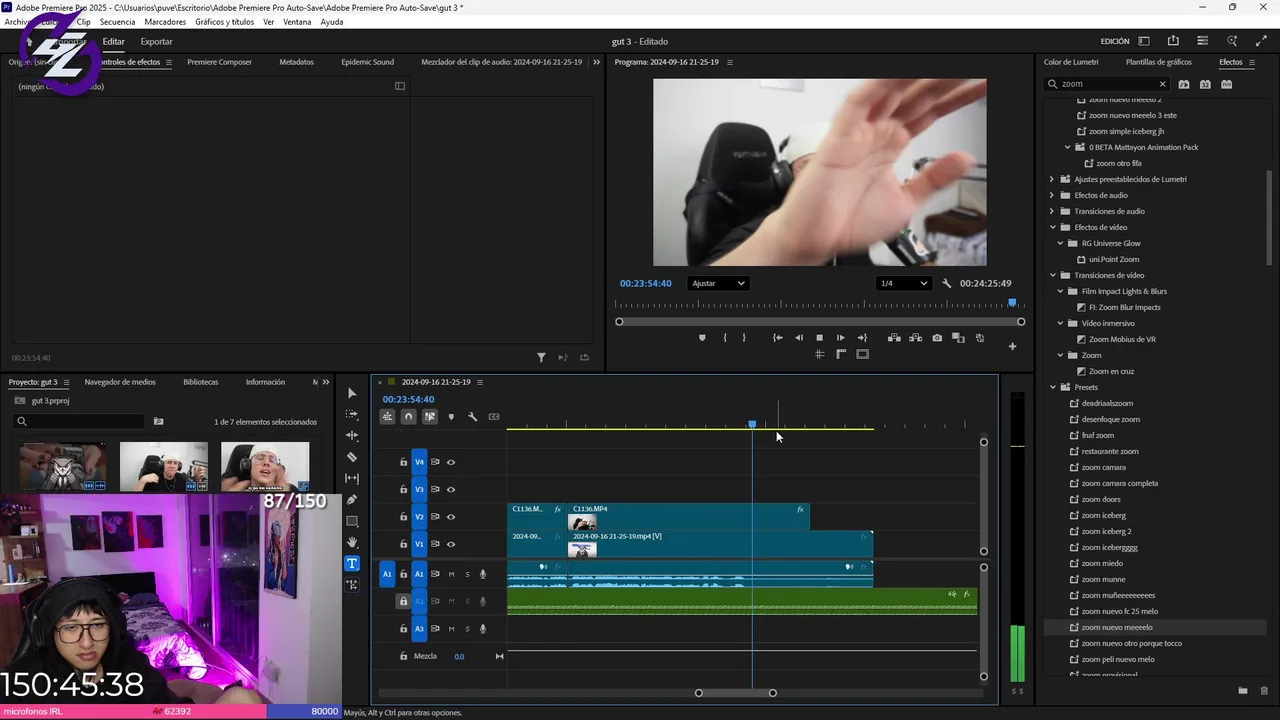The image size is (1280, 720).
Task: Collapse the Presets folder
Action: pos(1052,387)
